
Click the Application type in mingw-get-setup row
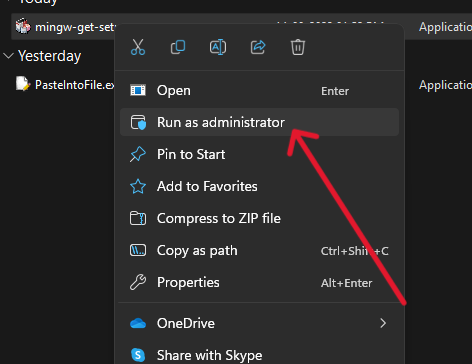445,27
